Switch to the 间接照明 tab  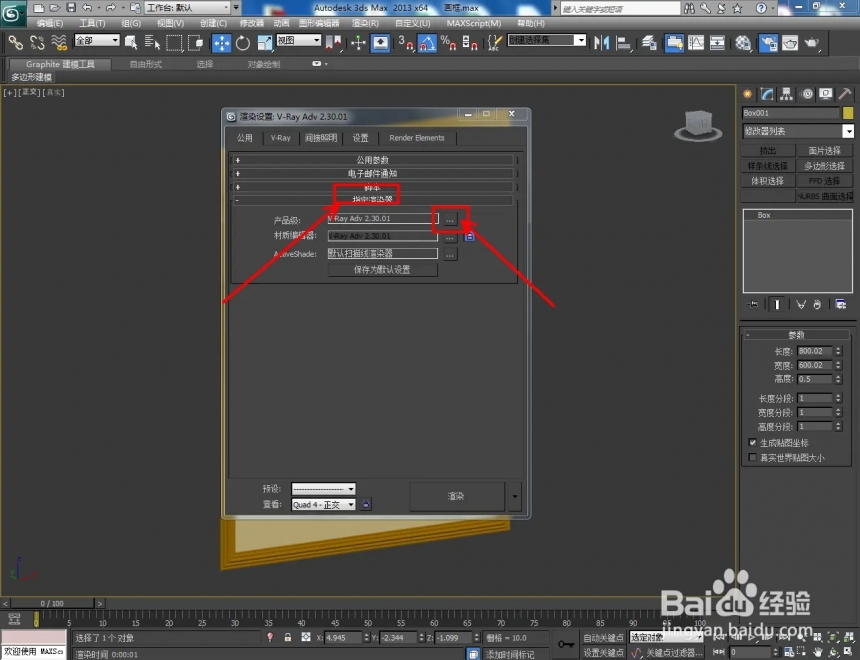(x=321, y=138)
